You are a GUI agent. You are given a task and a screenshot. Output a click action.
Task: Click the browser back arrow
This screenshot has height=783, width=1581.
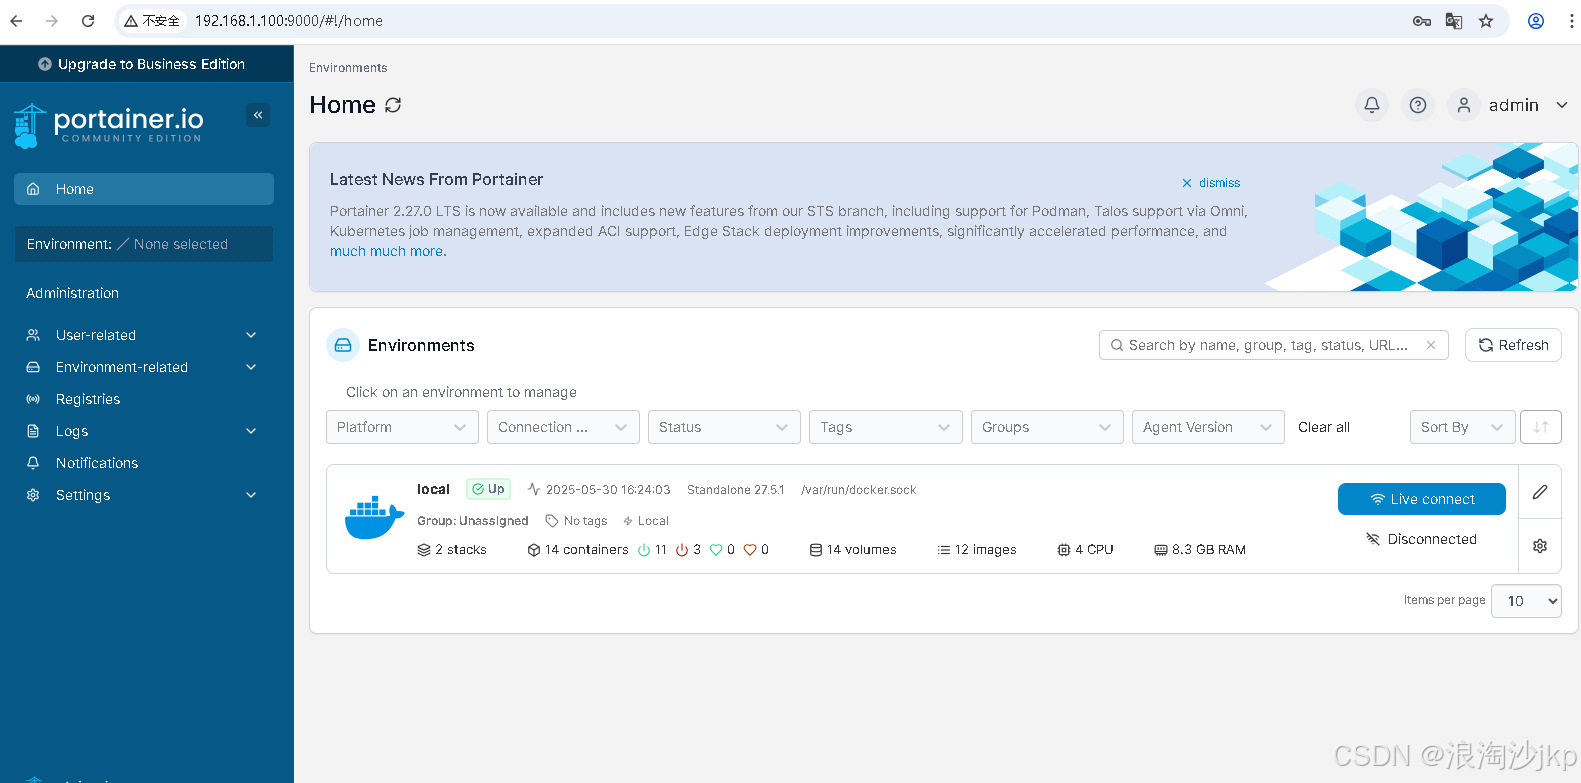pyautogui.click(x=16, y=21)
